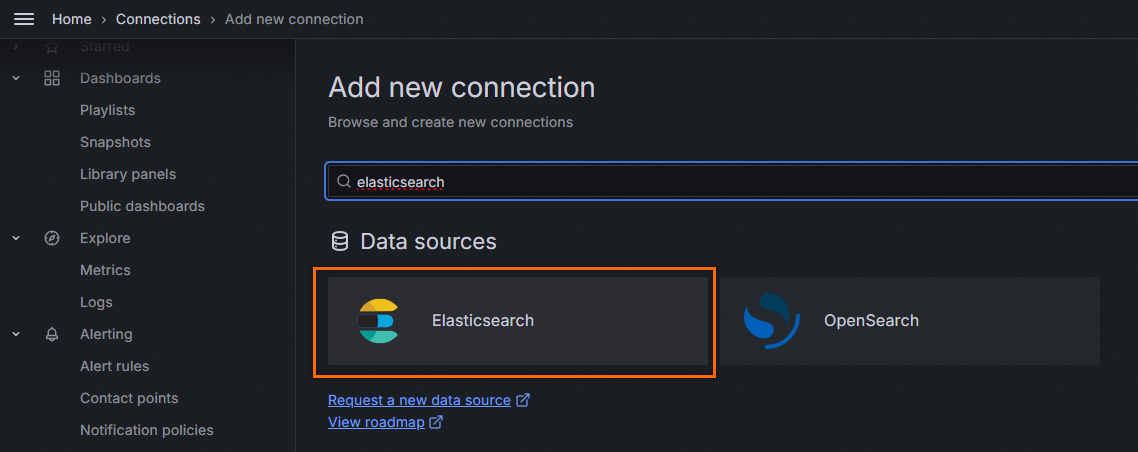
Task: Click the Request a new data source link
Action: coord(419,400)
